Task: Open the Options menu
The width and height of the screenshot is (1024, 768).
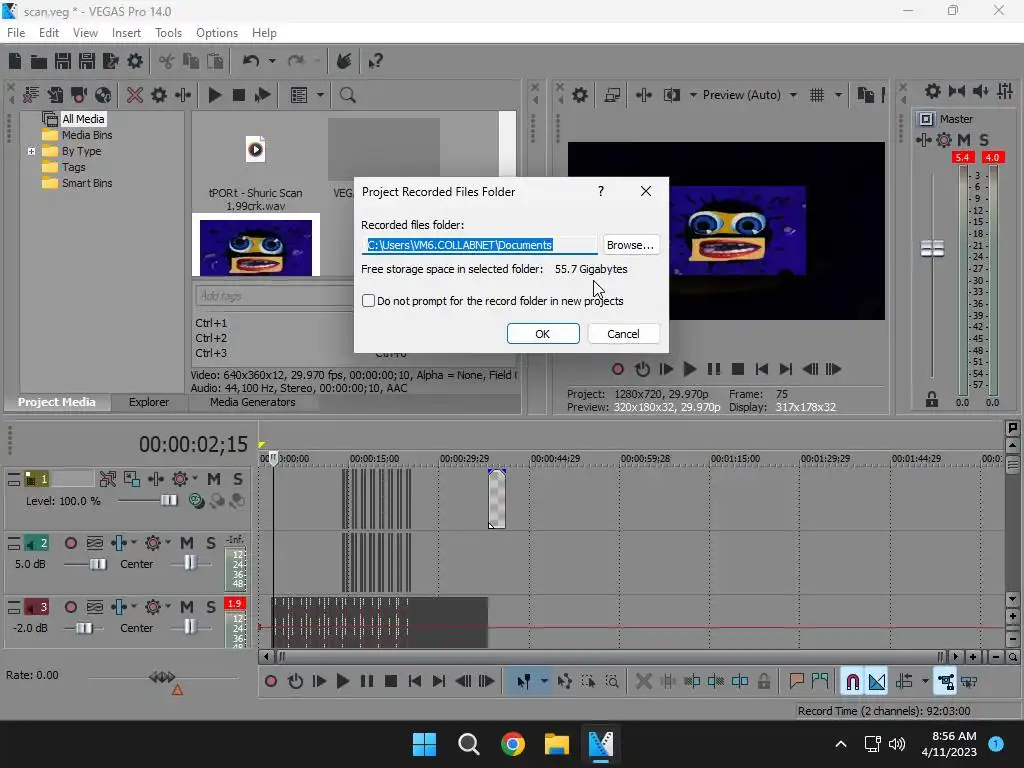Action: coord(217,33)
